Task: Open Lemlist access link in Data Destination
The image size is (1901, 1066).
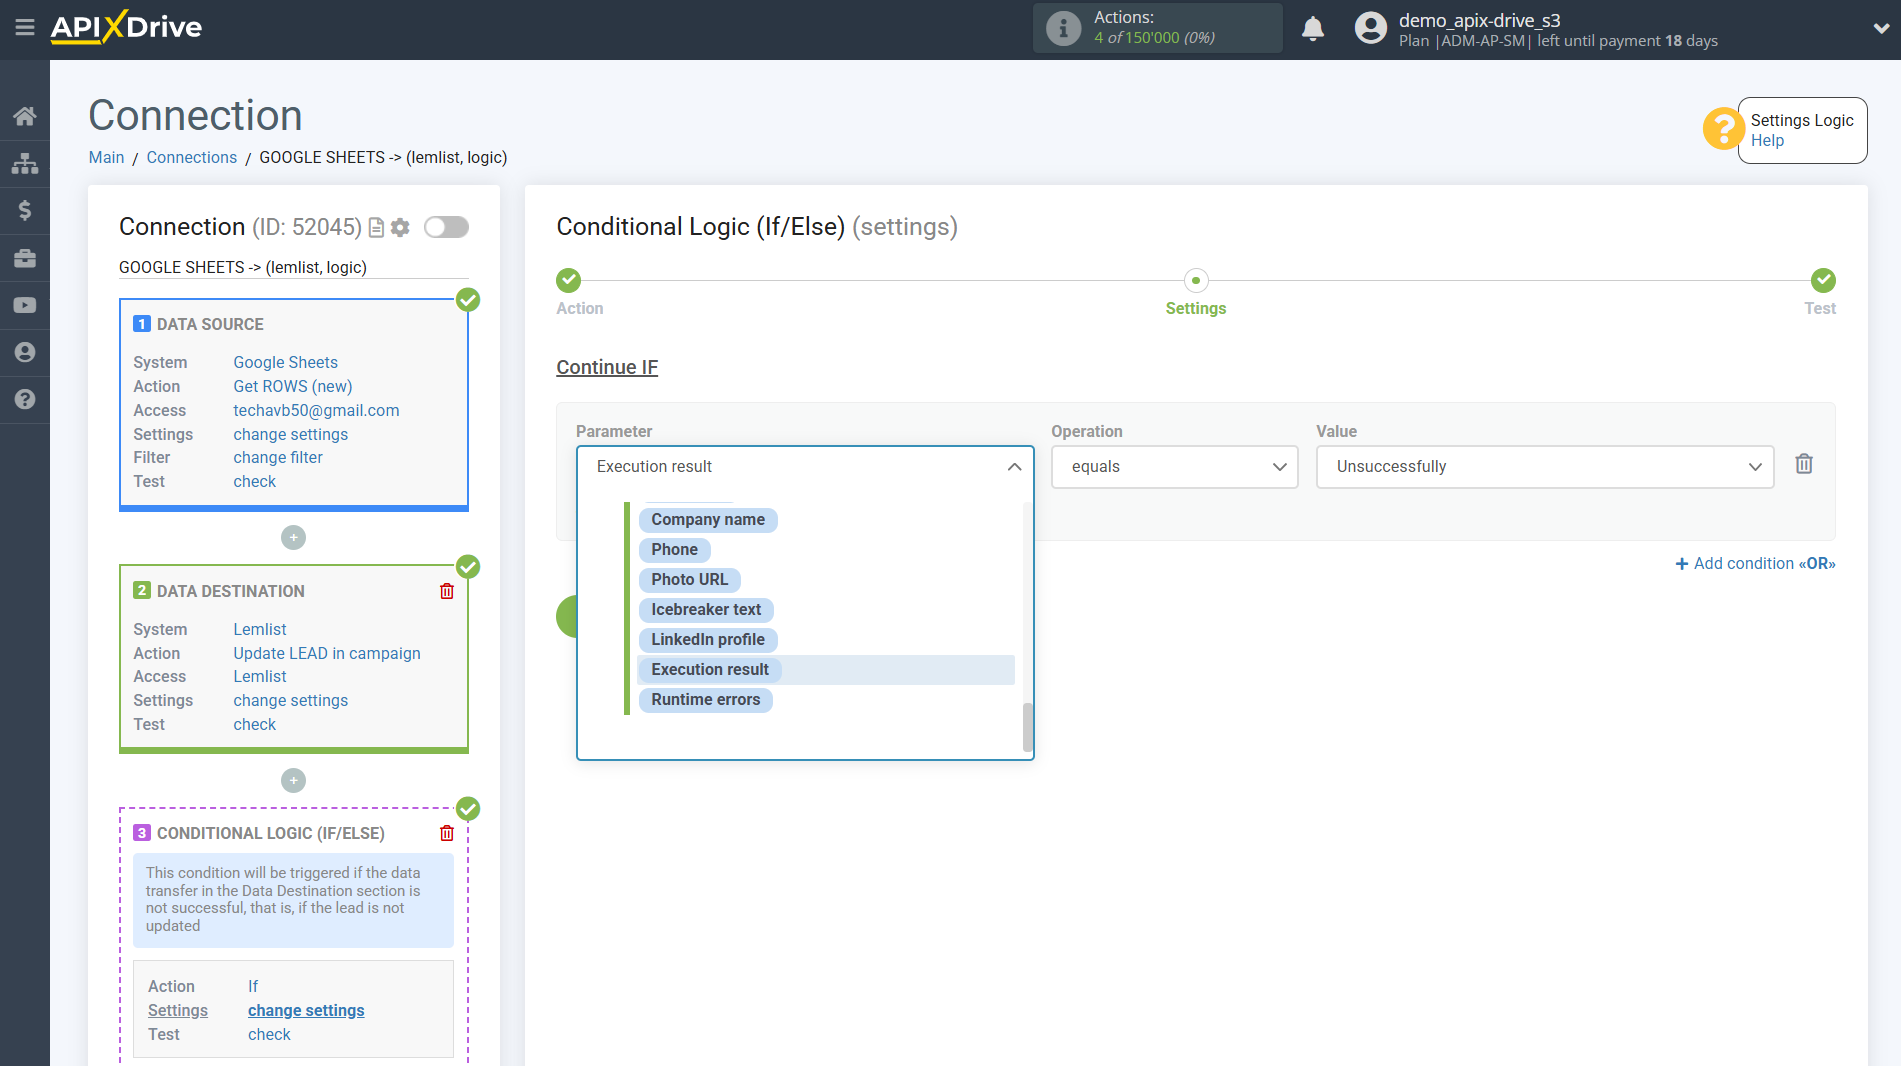Action: click(260, 677)
